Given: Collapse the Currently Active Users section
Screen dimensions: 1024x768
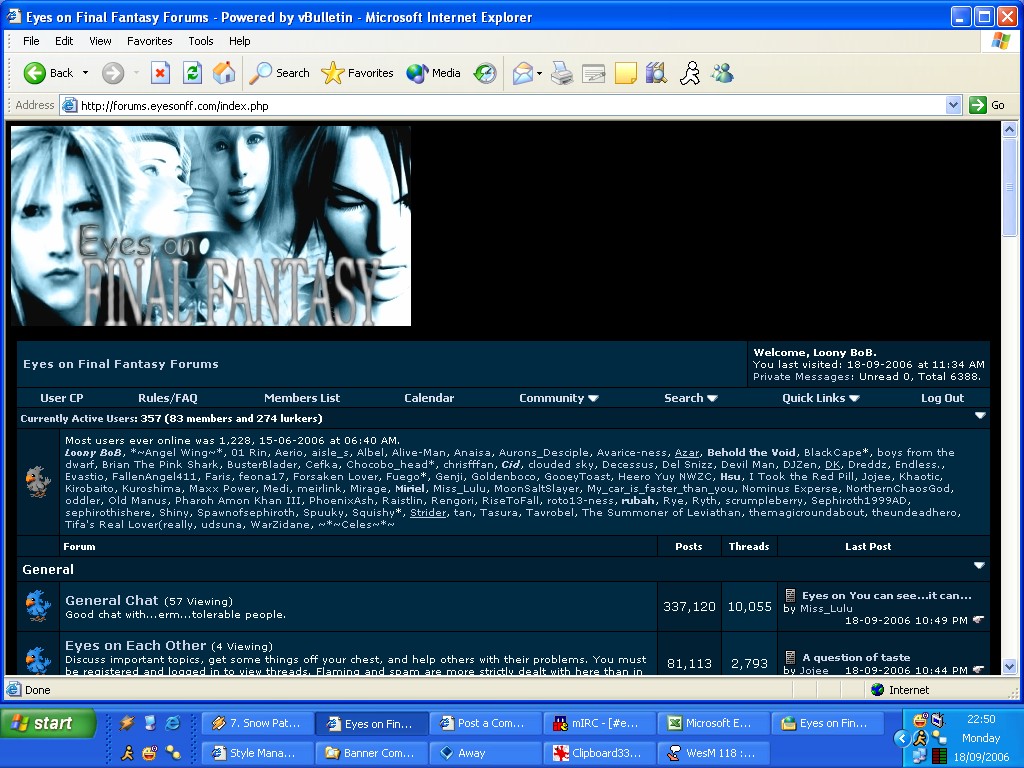Looking at the screenshot, I should [980, 415].
